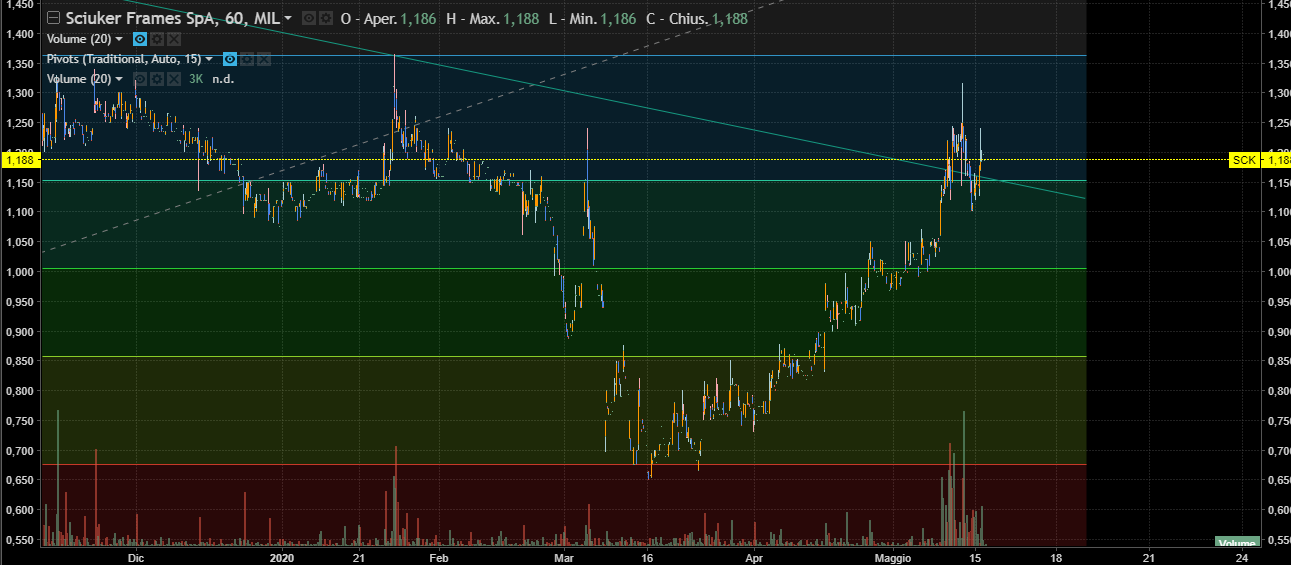Open settings gear for Sciuker Frames main series
The width and height of the screenshot is (1291, 565).
(x=326, y=19)
